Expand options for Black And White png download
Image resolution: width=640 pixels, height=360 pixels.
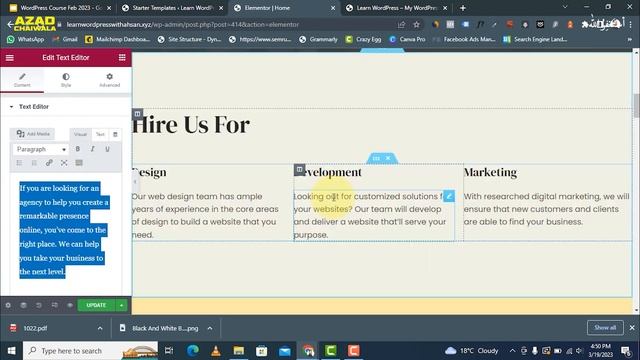point(210,328)
